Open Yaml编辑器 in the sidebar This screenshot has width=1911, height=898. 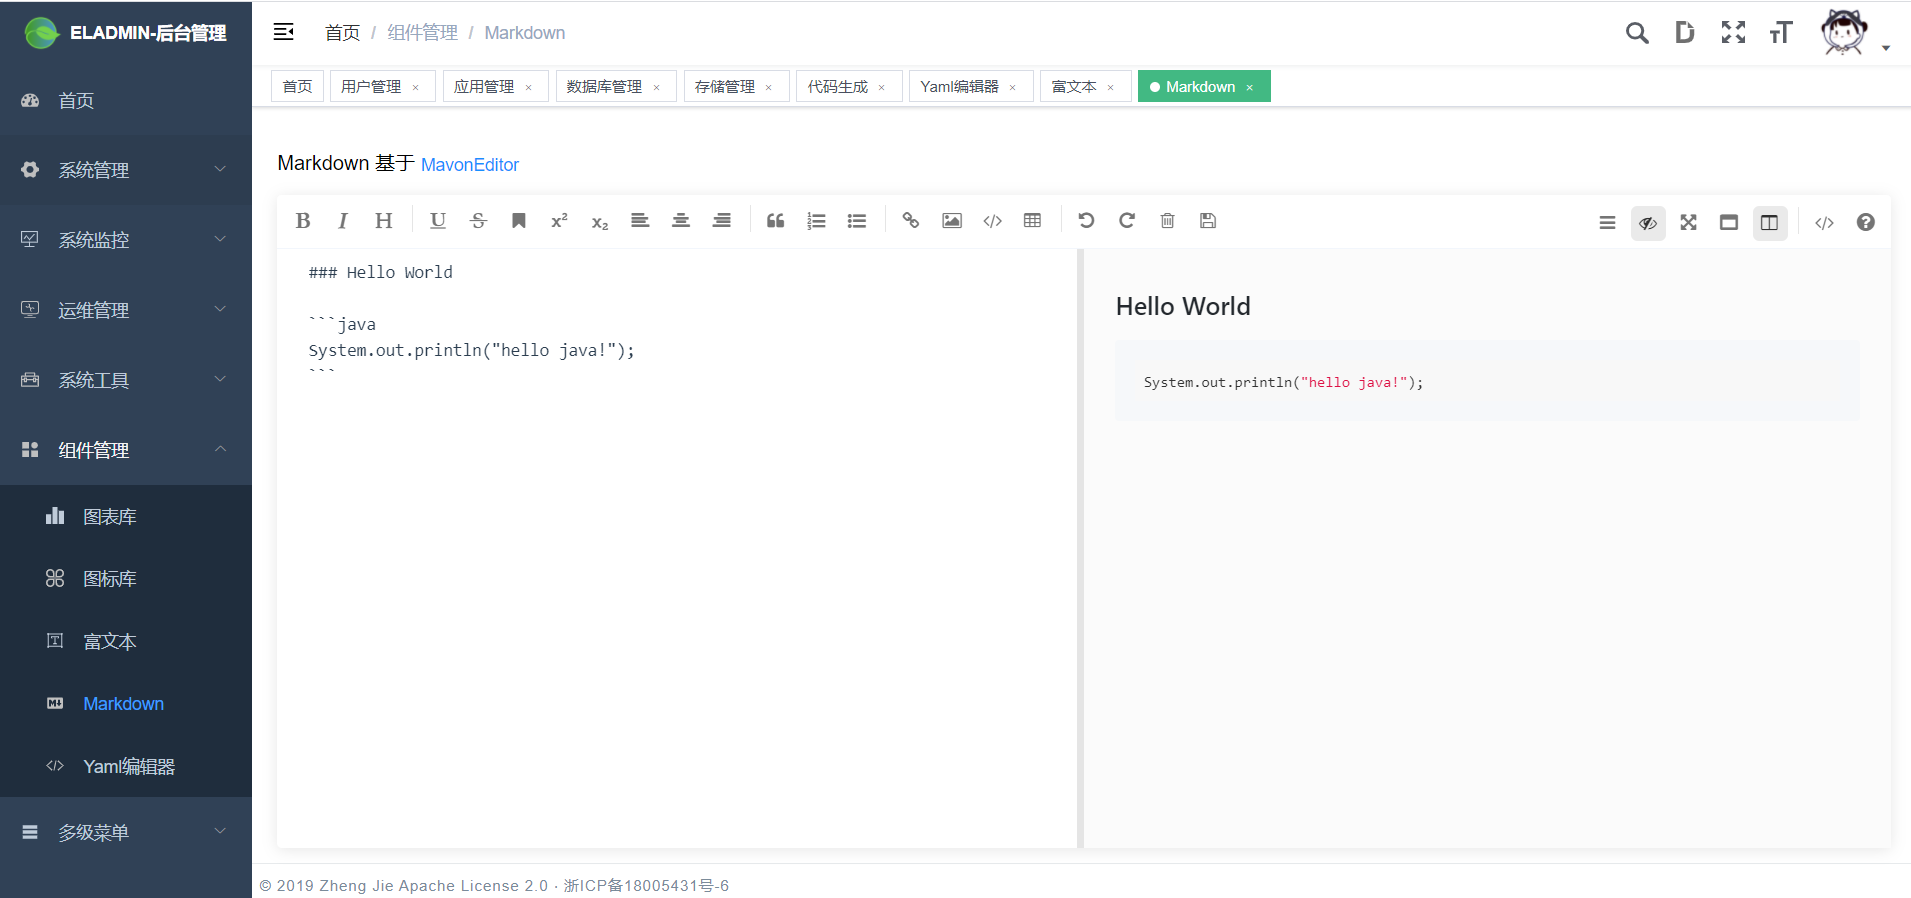pos(126,766)
